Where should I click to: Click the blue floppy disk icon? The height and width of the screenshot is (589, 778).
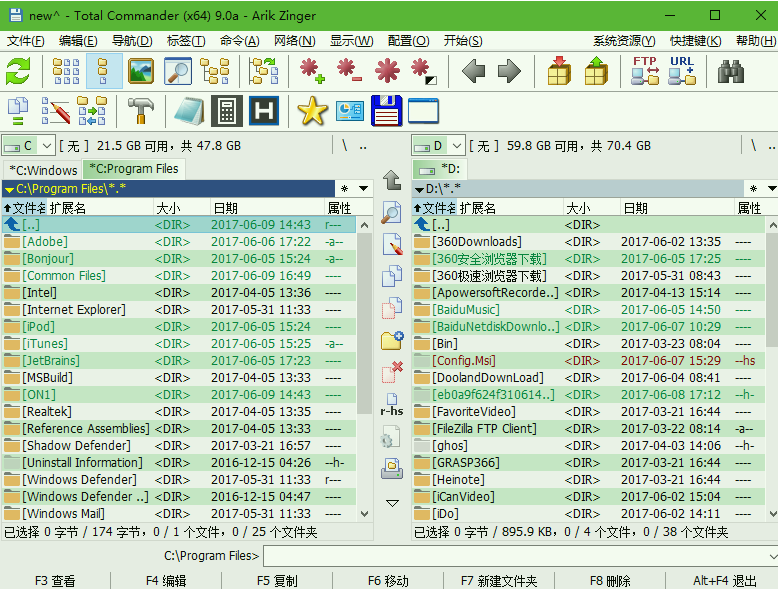[387, 111]
